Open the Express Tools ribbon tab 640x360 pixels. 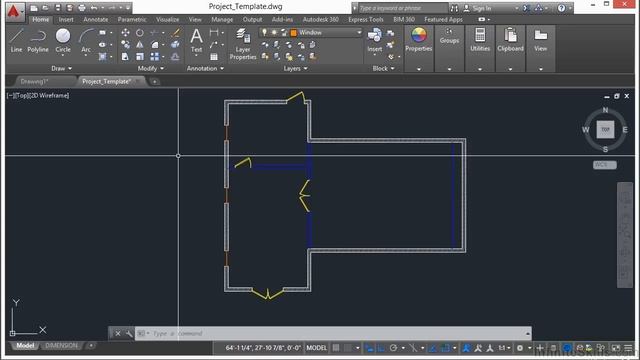[x=366, y=20]
